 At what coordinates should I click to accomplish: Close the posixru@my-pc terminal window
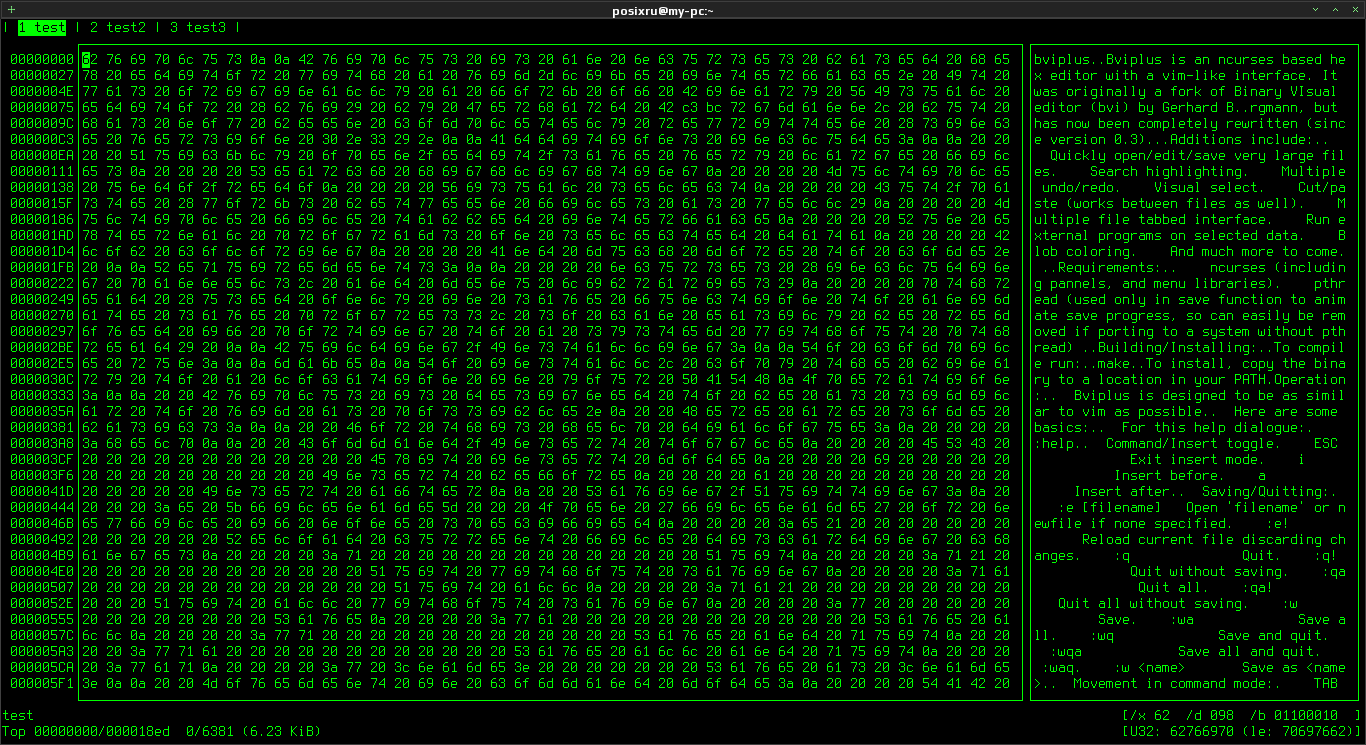point(1355,9)
